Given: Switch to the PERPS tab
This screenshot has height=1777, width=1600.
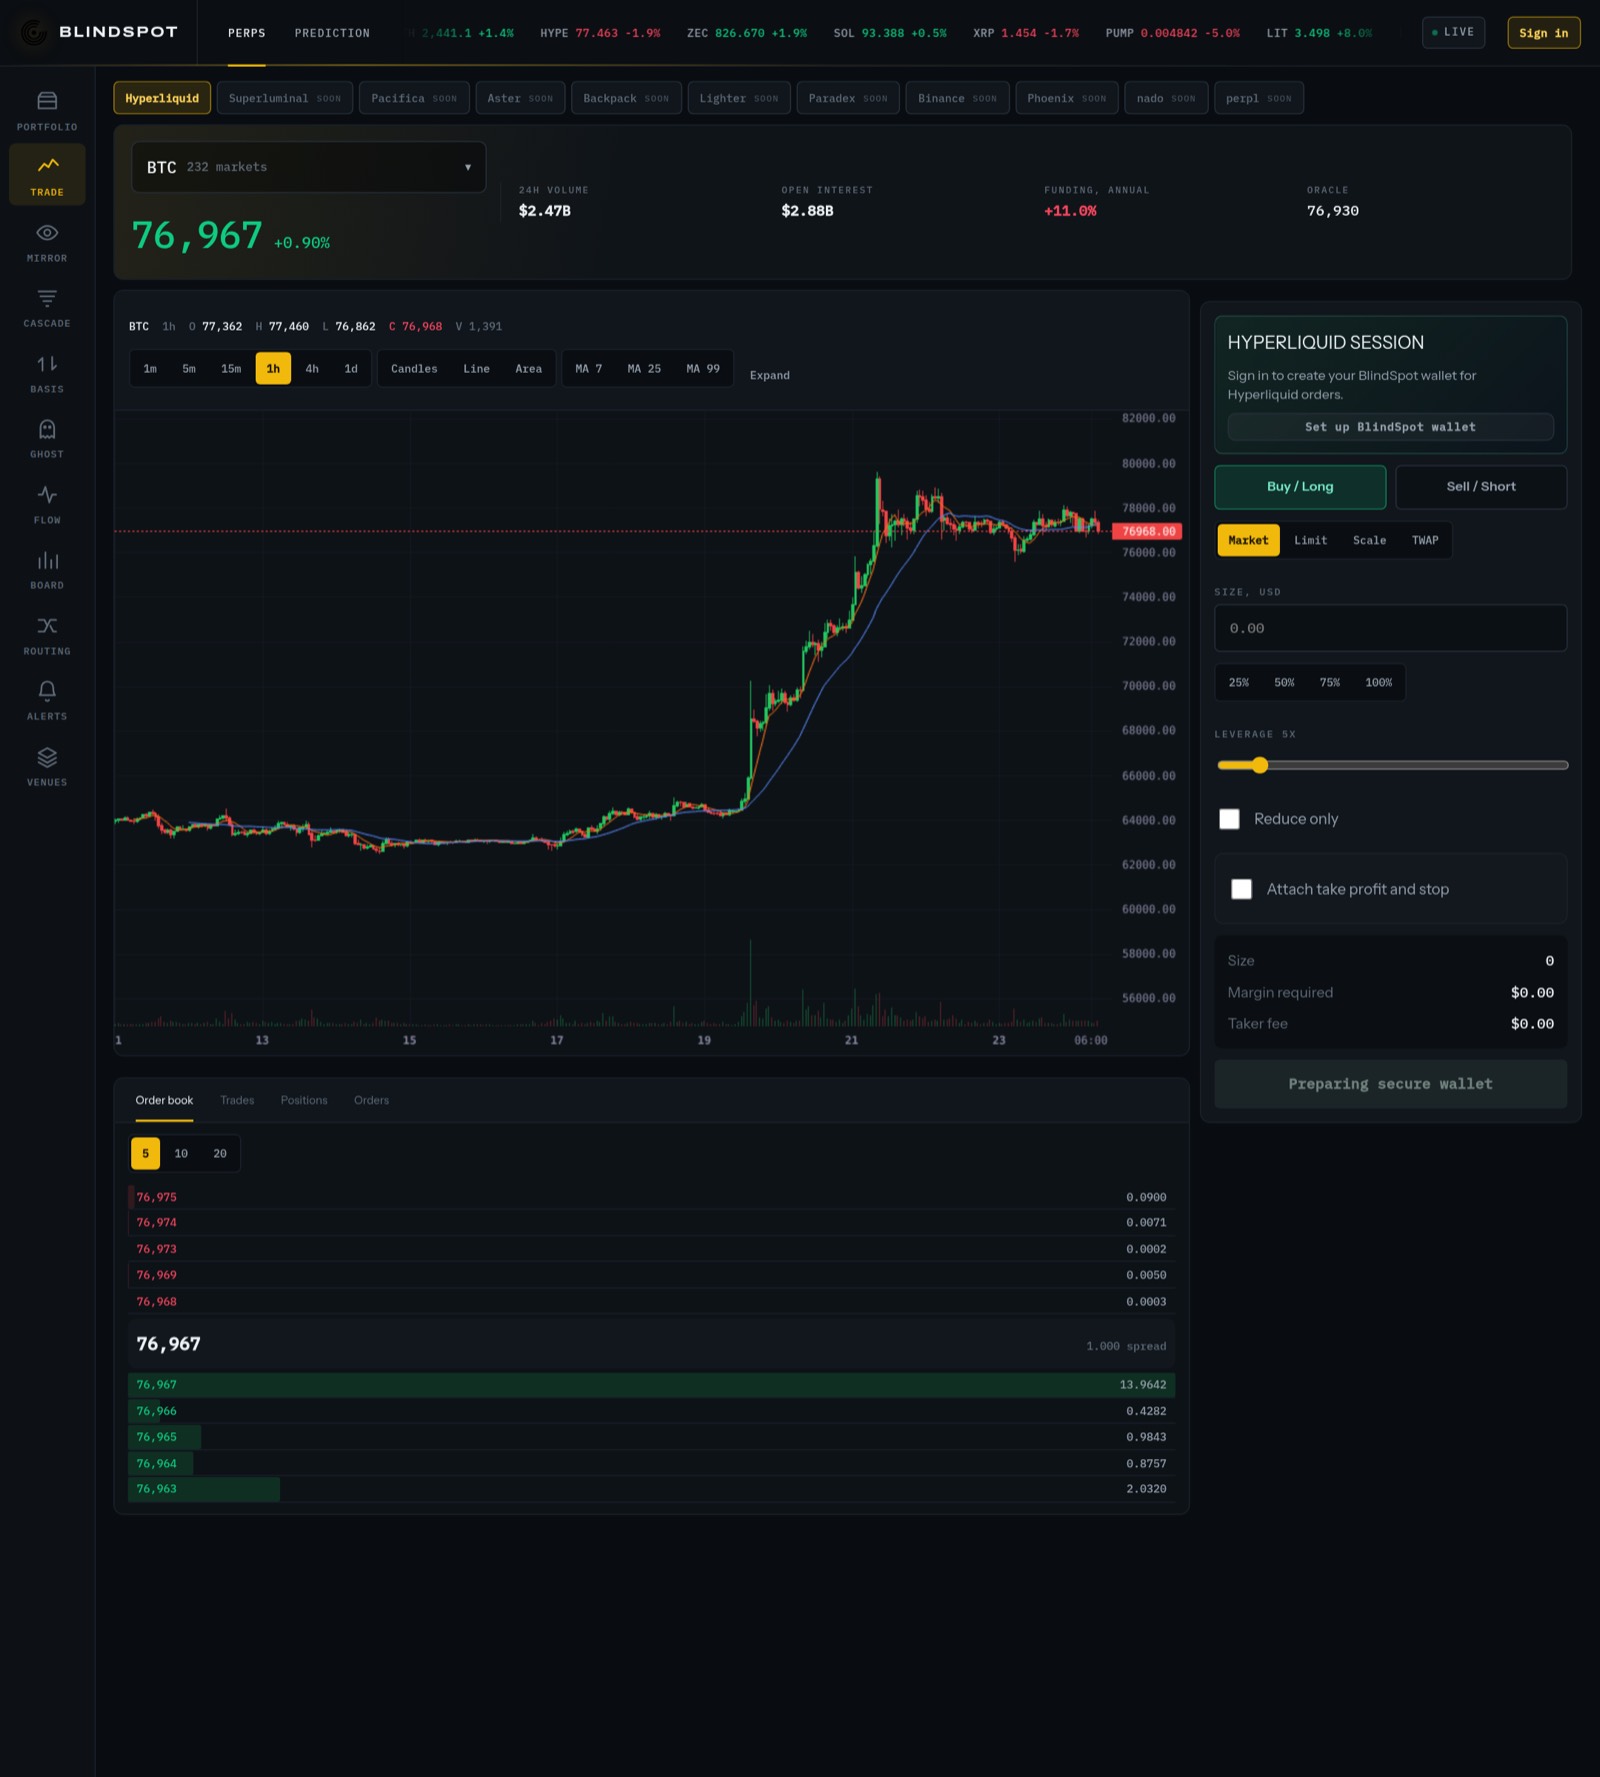Looking at the screenshot, I should [246, 33].
